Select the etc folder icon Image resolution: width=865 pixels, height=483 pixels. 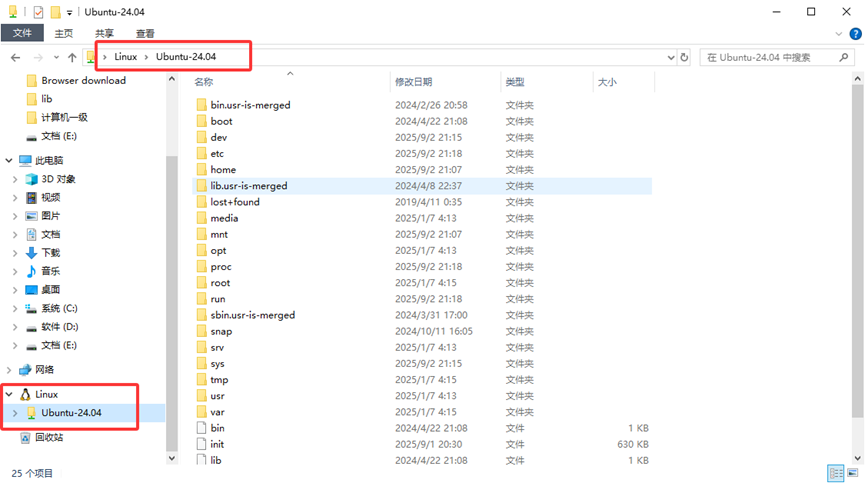point(201,153)
